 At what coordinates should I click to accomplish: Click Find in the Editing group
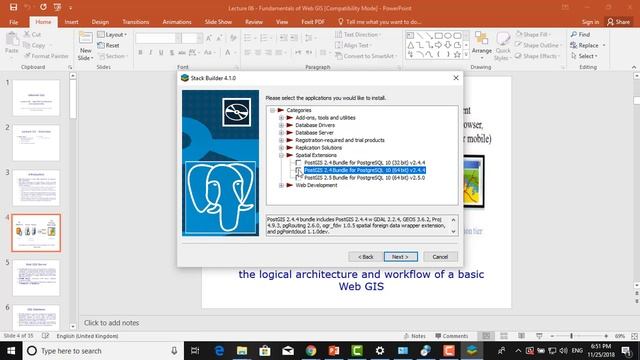(581, 35)
